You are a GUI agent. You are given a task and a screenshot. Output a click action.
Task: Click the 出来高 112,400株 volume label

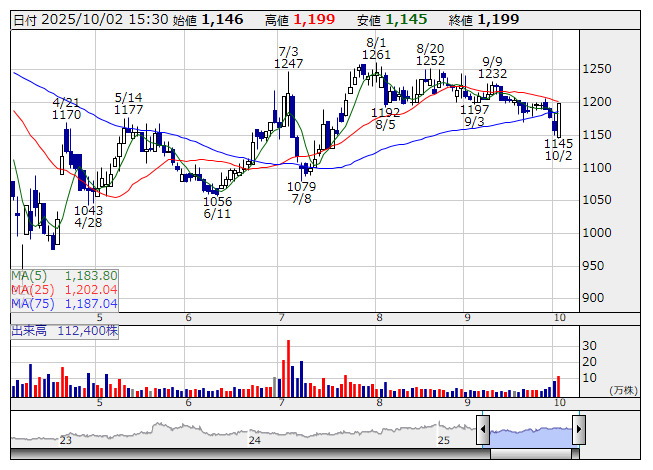65,331
